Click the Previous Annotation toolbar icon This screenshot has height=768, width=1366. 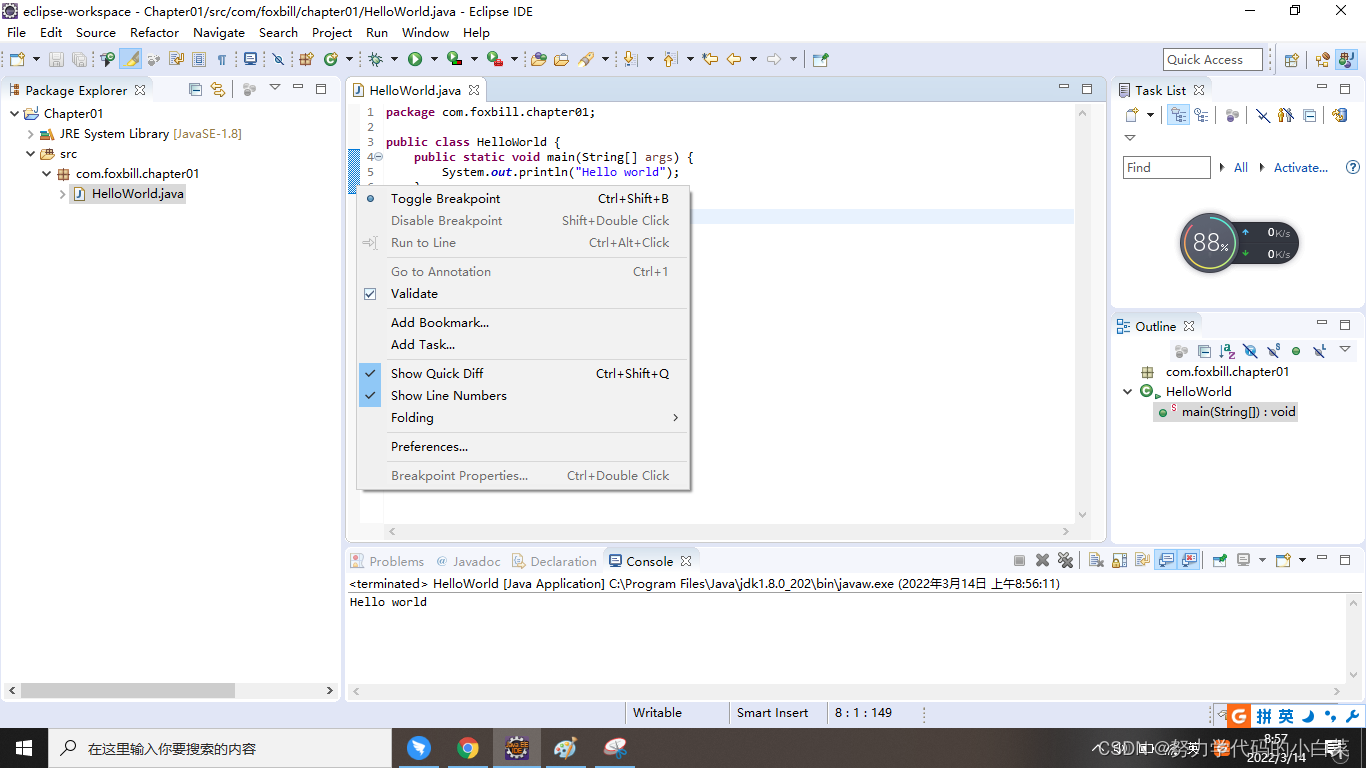tap(670, 59)
